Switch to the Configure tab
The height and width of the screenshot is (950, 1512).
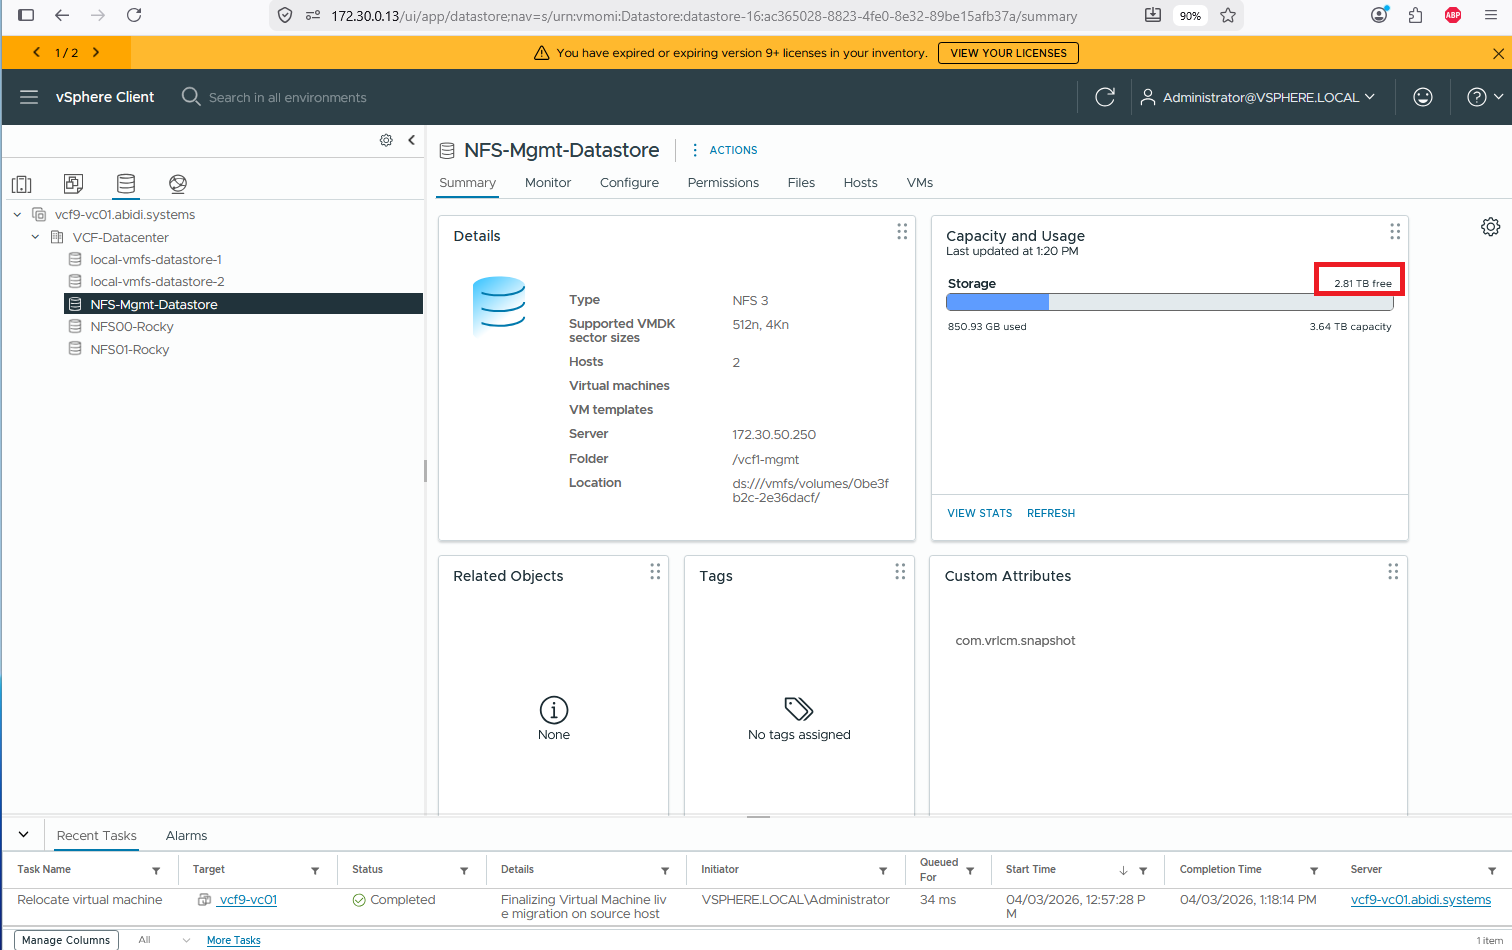[x=629, y=183]
